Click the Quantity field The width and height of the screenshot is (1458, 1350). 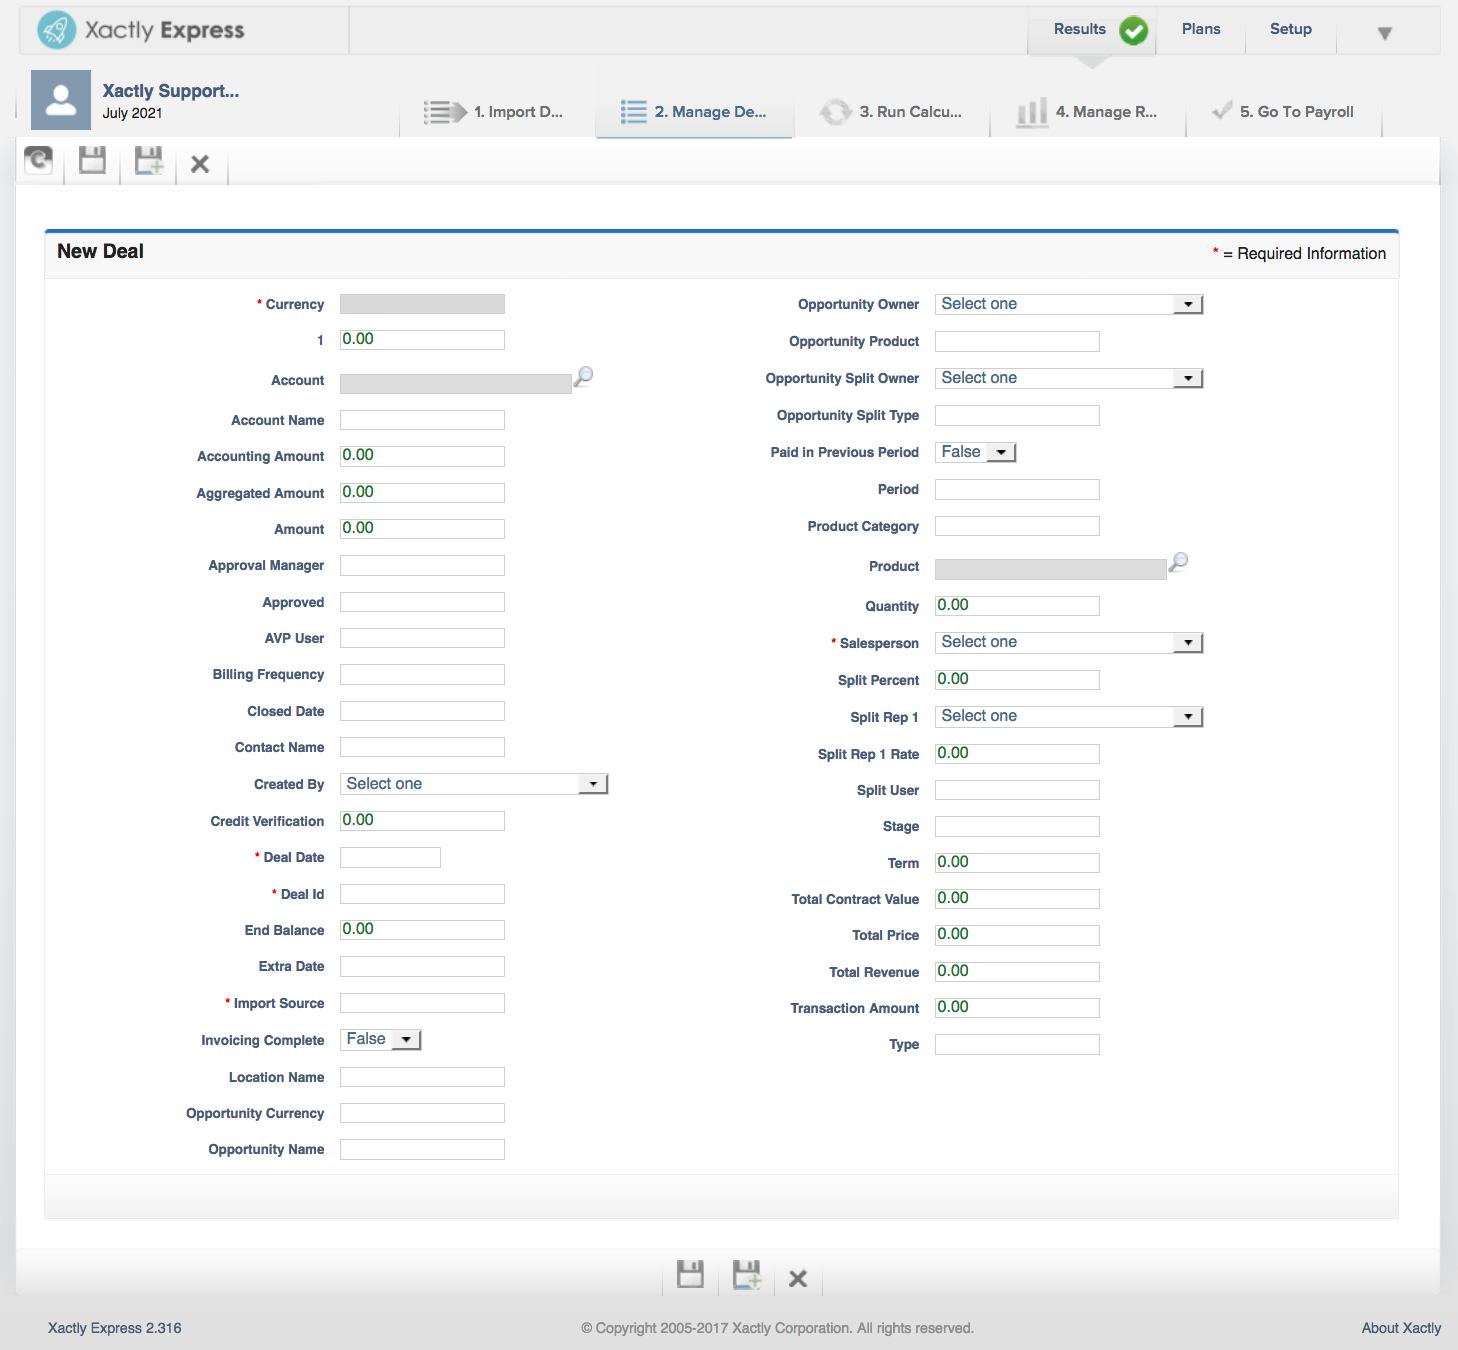pyautogui.click(x=1017, y=606)
